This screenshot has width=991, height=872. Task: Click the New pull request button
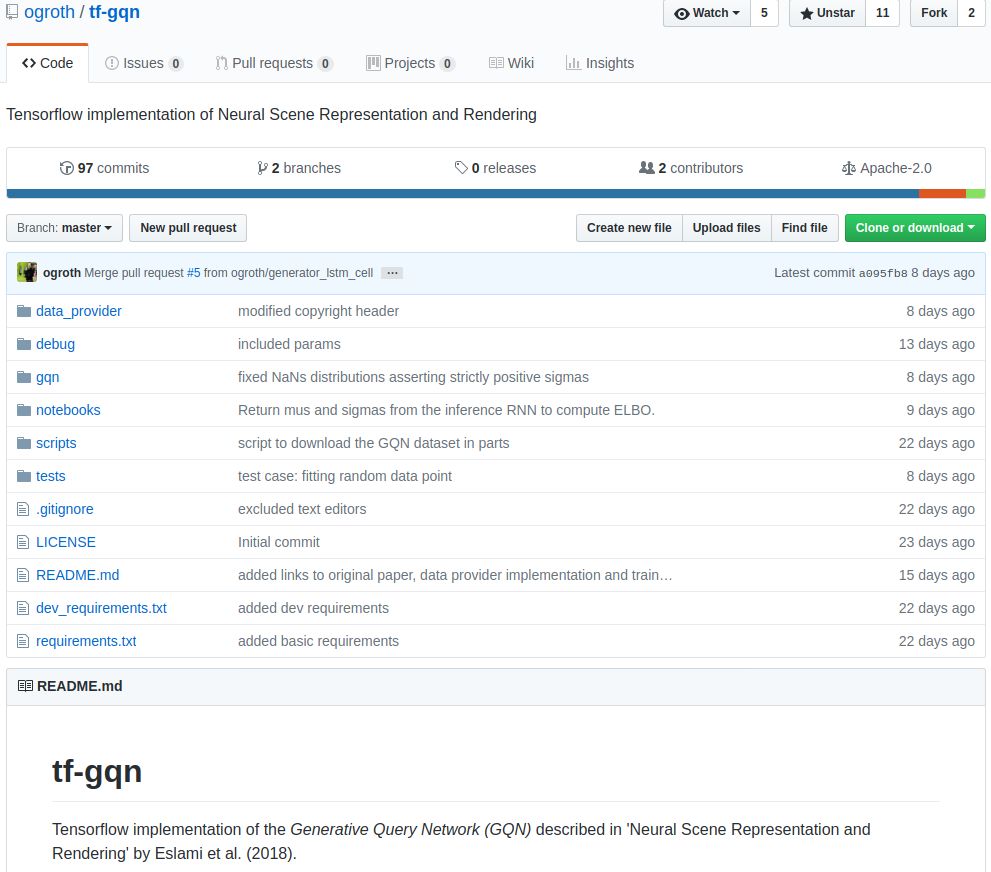click(x=188, y=228)
